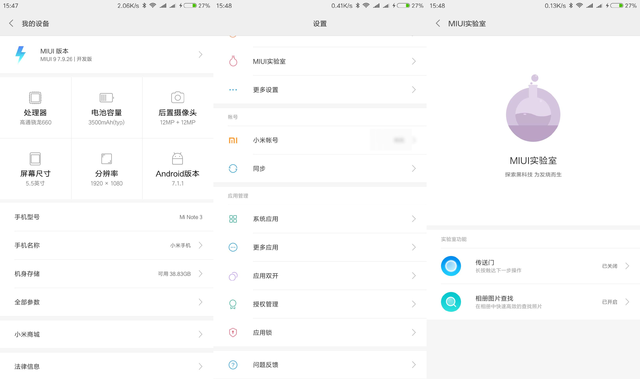Open 应用锁 settings entry

click(320, 332)
